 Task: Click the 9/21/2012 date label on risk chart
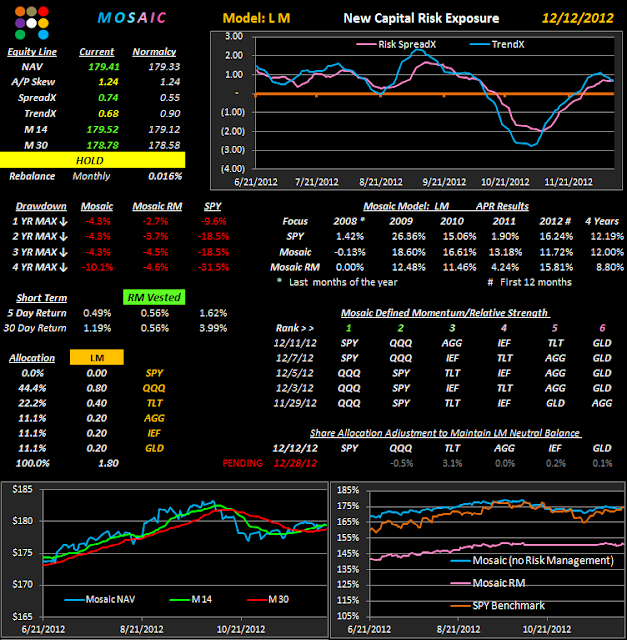click(x=444, y=182)
